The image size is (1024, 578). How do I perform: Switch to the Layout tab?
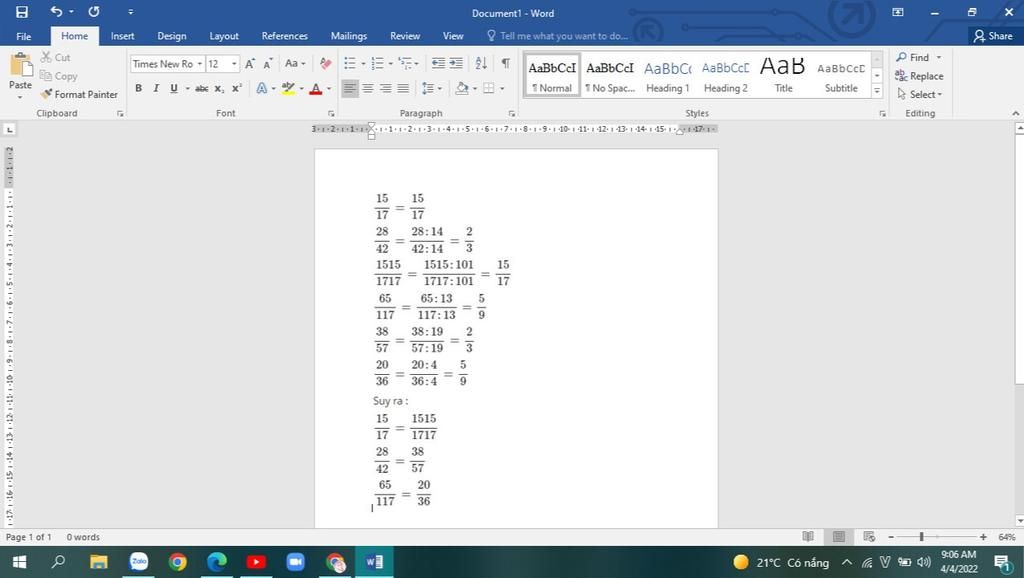[224, 36]
